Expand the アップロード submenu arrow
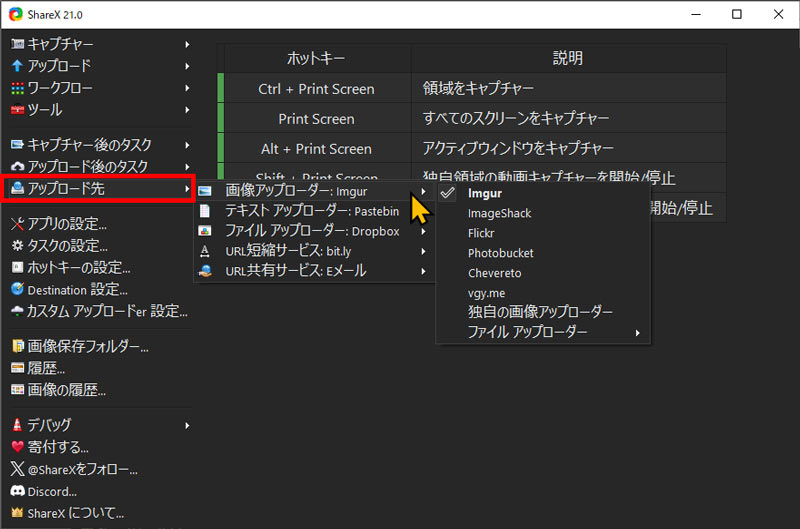800x529 pixels. 187,66
